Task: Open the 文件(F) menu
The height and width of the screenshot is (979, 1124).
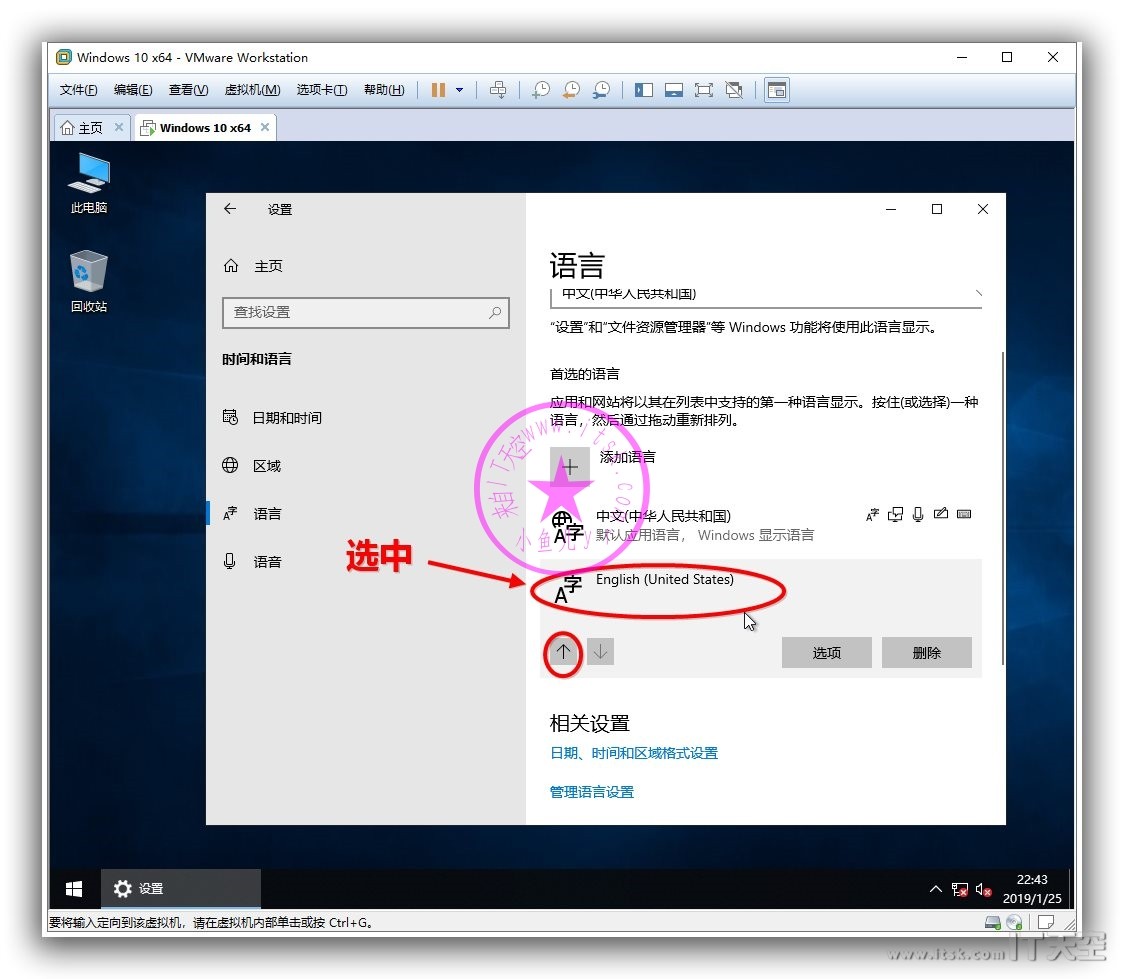Action: coord(78,90)
